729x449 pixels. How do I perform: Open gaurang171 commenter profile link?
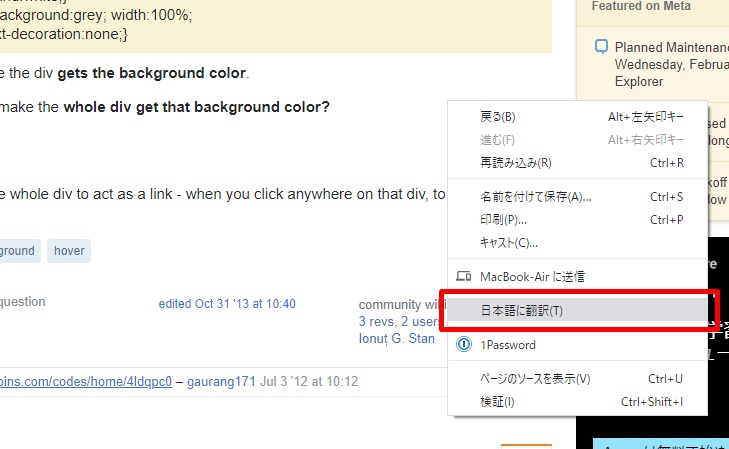[221, 381]
